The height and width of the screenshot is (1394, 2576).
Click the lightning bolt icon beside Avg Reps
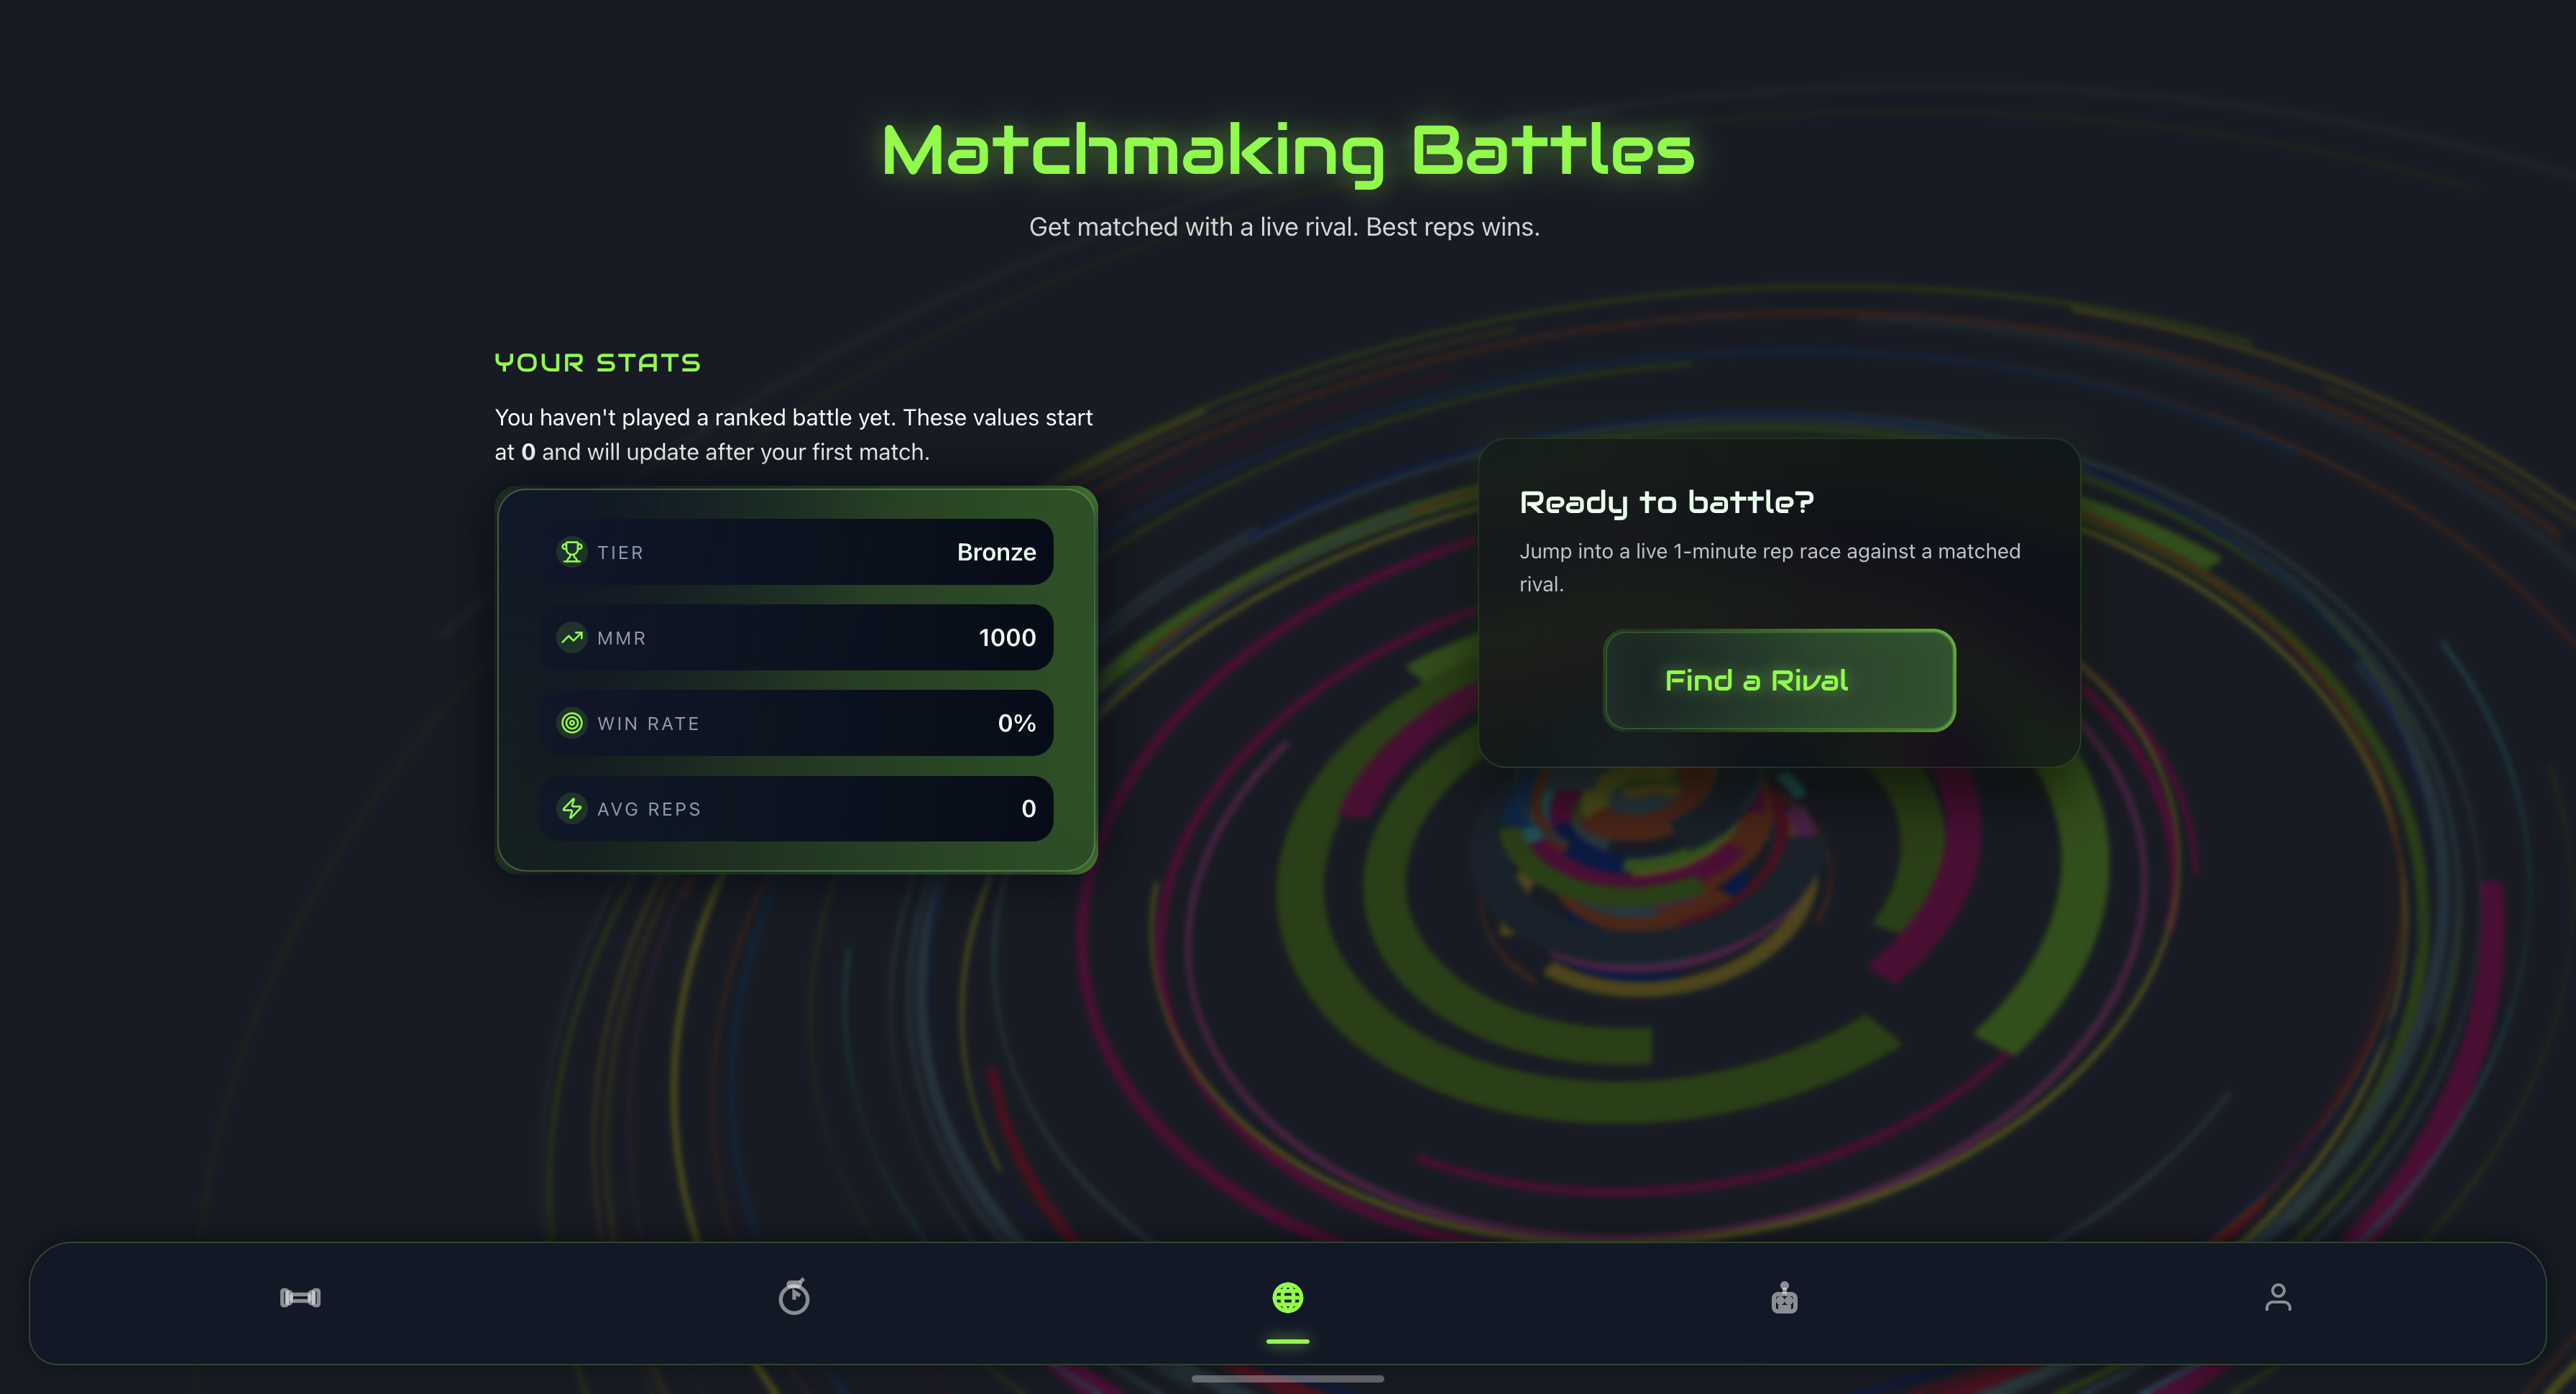572,808
